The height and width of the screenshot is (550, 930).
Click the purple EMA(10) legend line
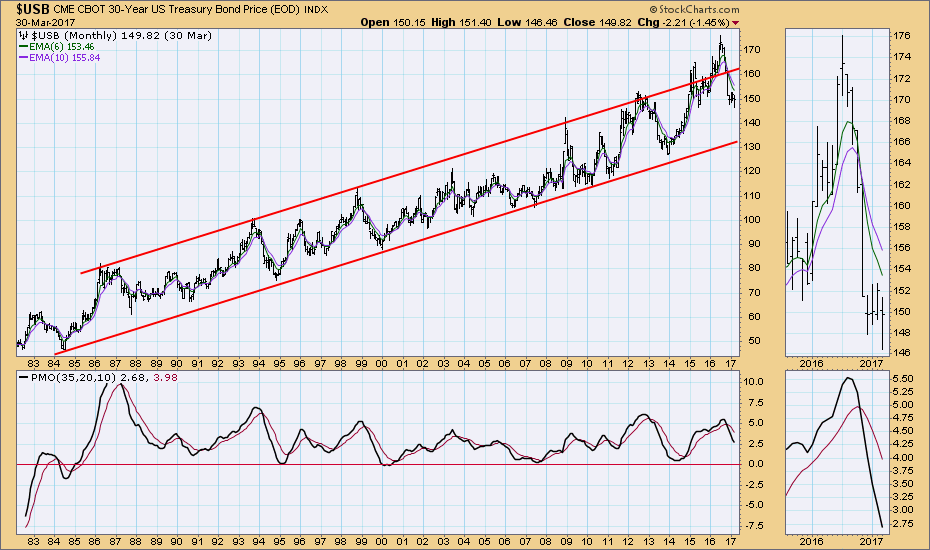point(24,58)
